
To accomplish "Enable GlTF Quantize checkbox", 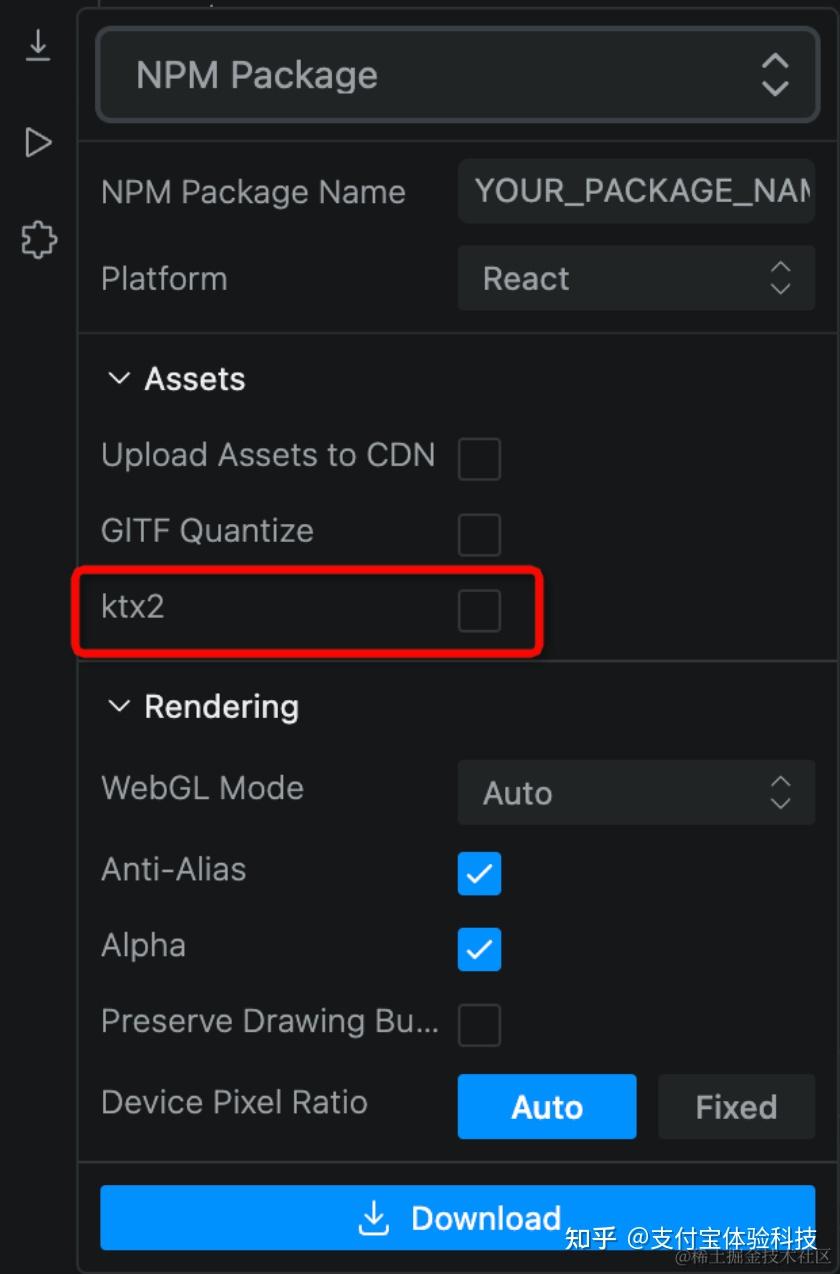I will (x=479, y=534).
